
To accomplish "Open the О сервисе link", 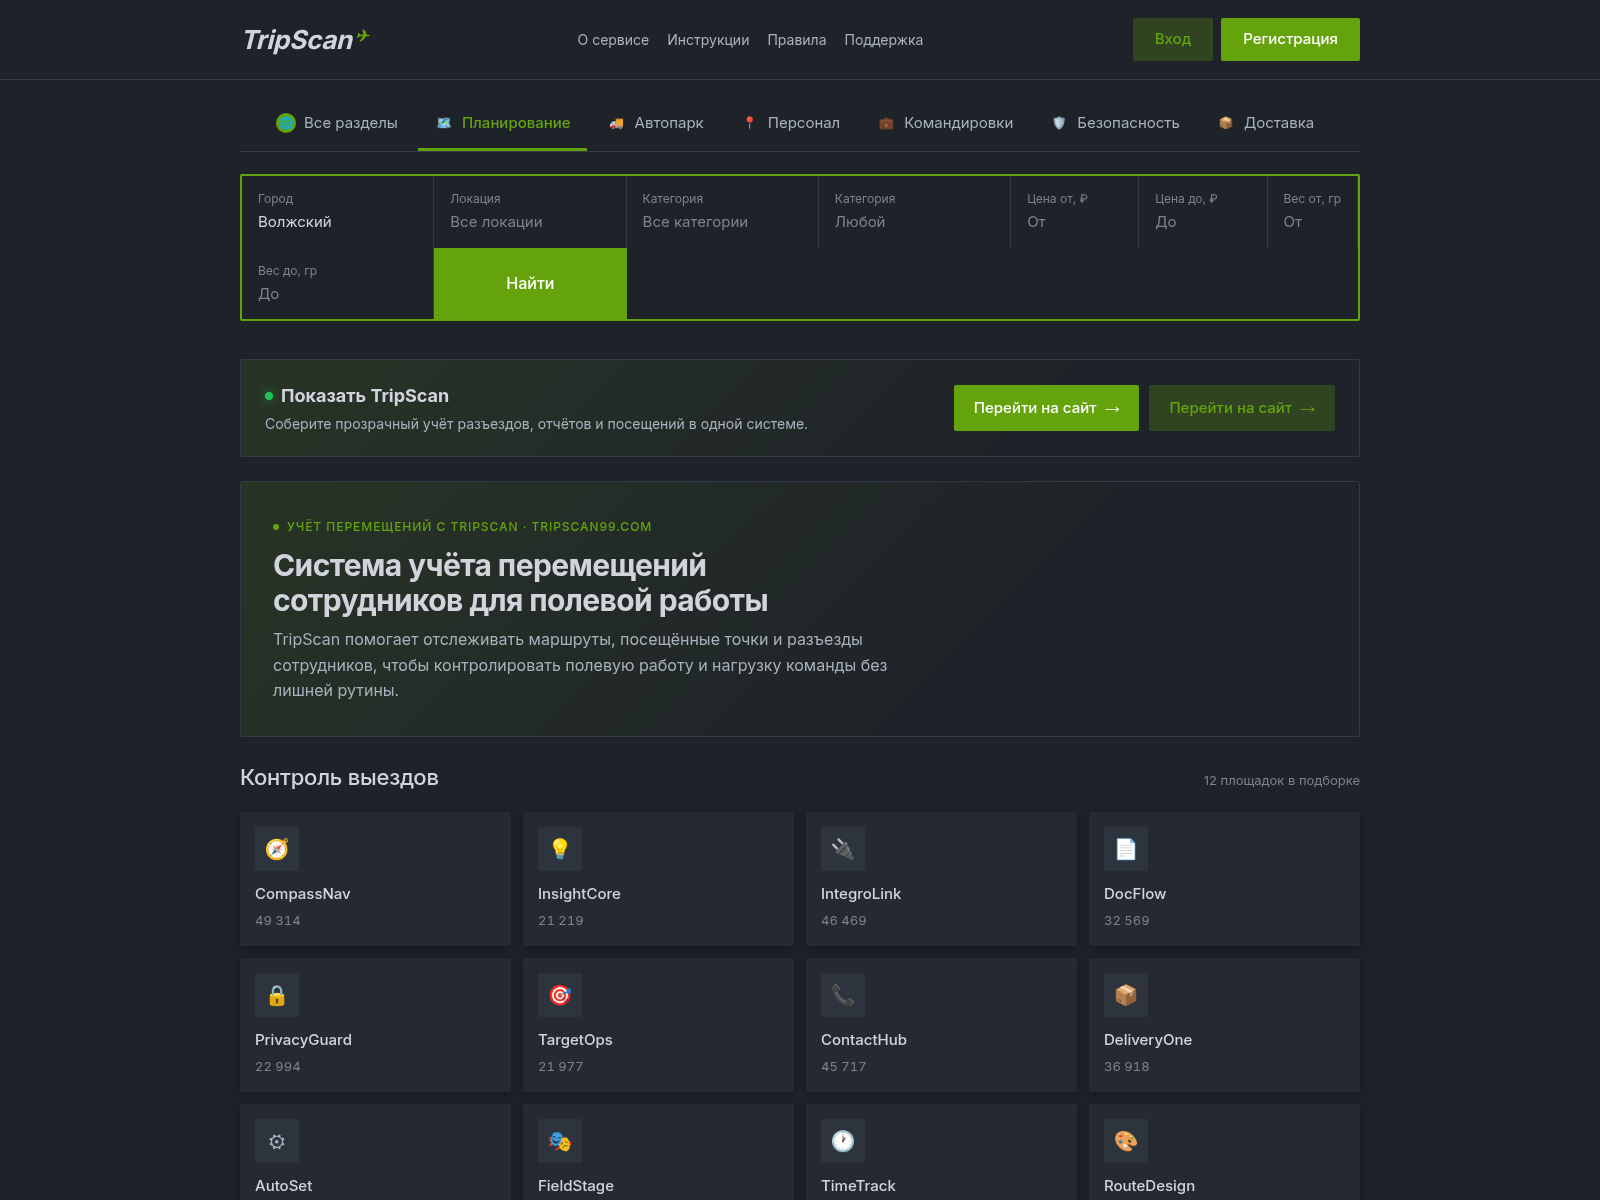I will [613, 40].
